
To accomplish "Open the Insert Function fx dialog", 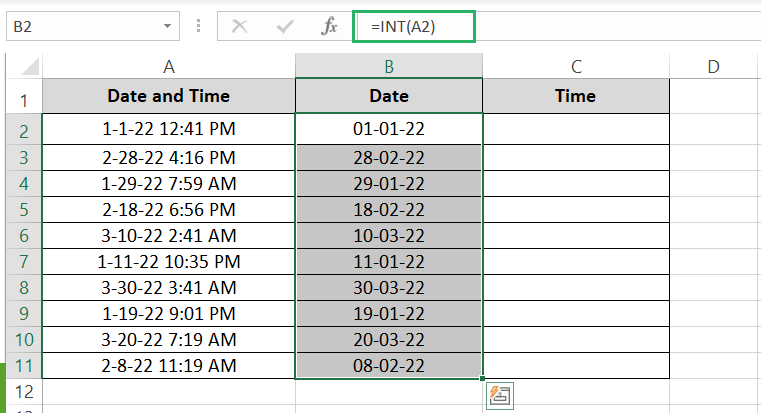I will (x=329, y=27).
